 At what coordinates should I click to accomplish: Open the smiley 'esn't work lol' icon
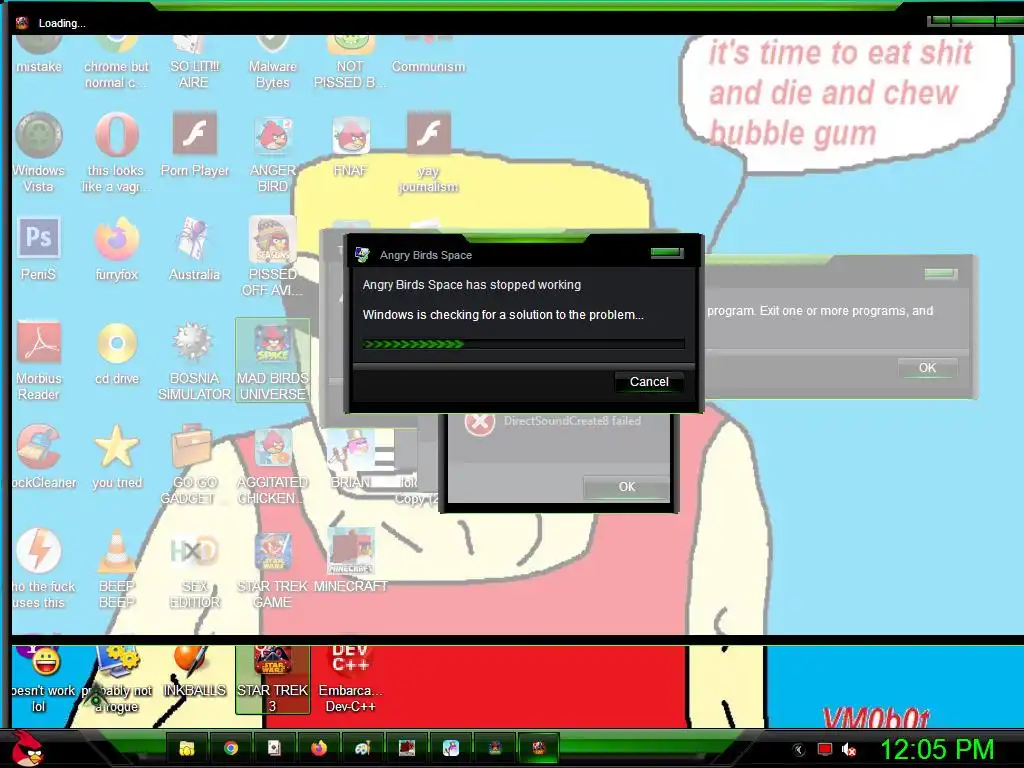coord(42,679)
